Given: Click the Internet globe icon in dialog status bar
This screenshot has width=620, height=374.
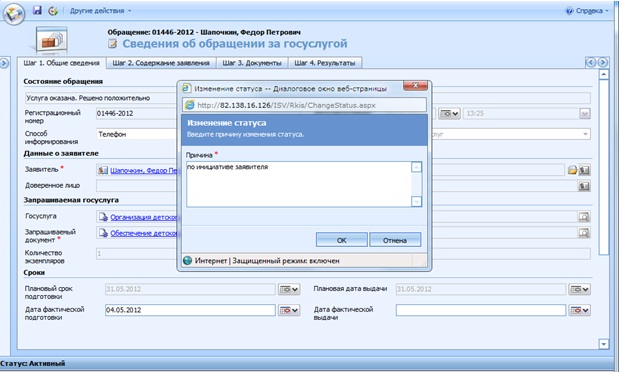Looking at the screenshot, I should pos(187,261).
